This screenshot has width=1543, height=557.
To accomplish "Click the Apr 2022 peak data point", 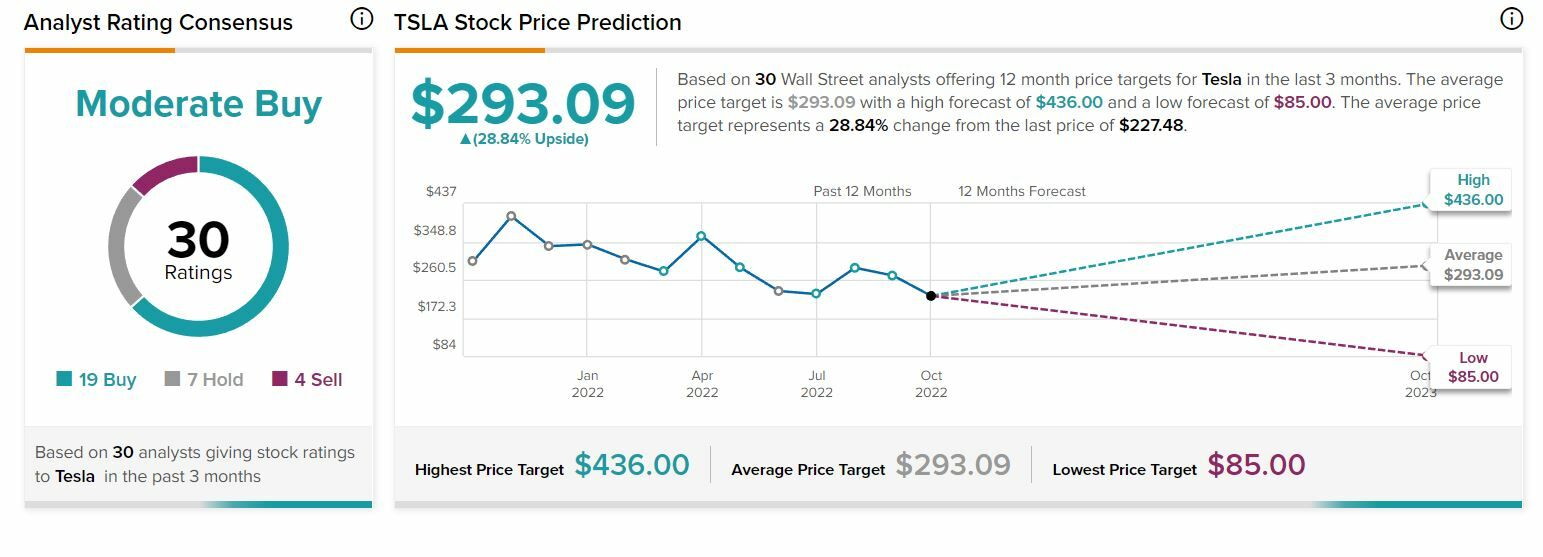I will point(702,236).
